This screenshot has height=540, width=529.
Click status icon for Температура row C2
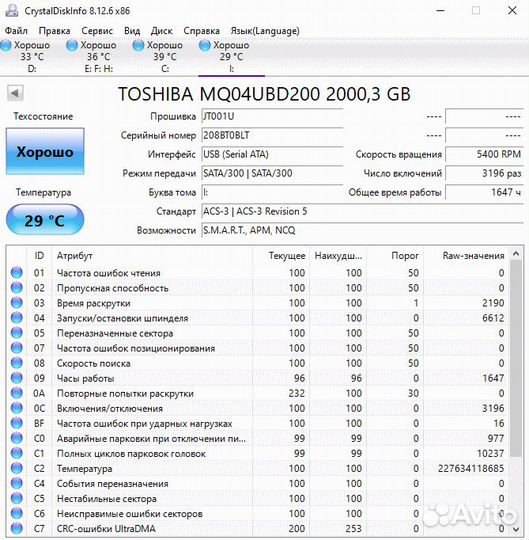pos(17,468)
